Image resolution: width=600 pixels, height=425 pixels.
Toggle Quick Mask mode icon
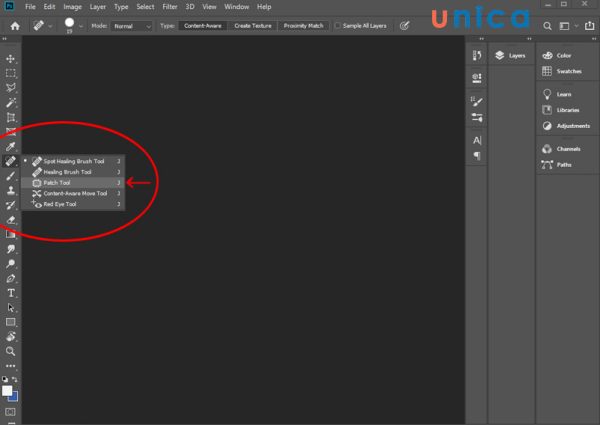tap(10, 412)
